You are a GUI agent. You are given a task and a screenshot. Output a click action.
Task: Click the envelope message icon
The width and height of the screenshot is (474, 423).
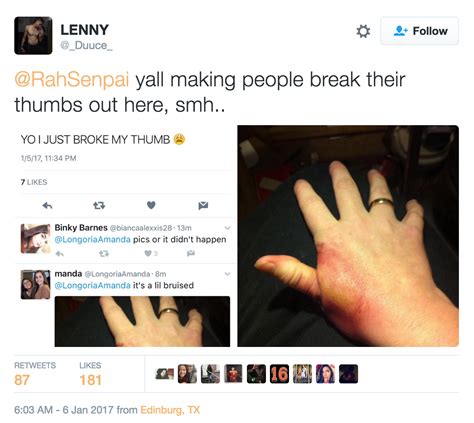(x=203, y=206)
